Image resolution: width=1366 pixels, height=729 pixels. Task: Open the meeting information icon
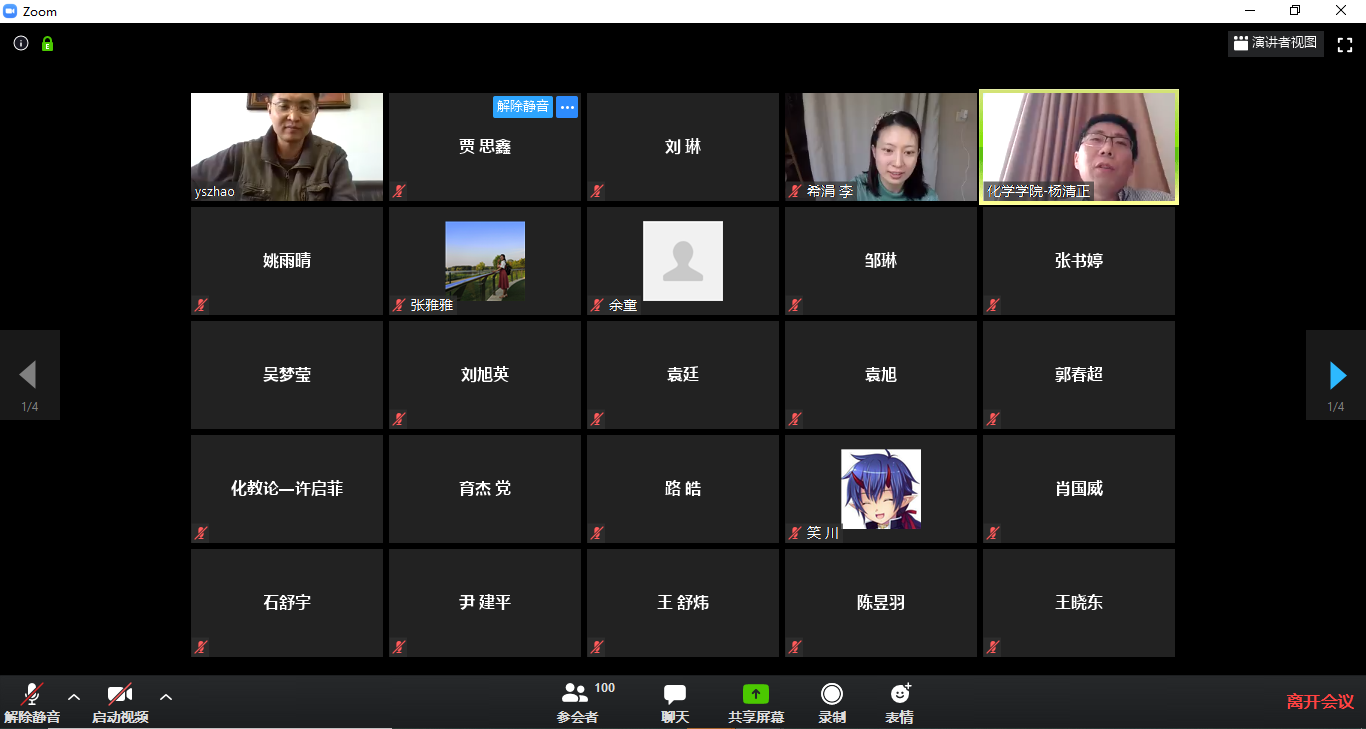pyautogui.click(x=21, y=43)
